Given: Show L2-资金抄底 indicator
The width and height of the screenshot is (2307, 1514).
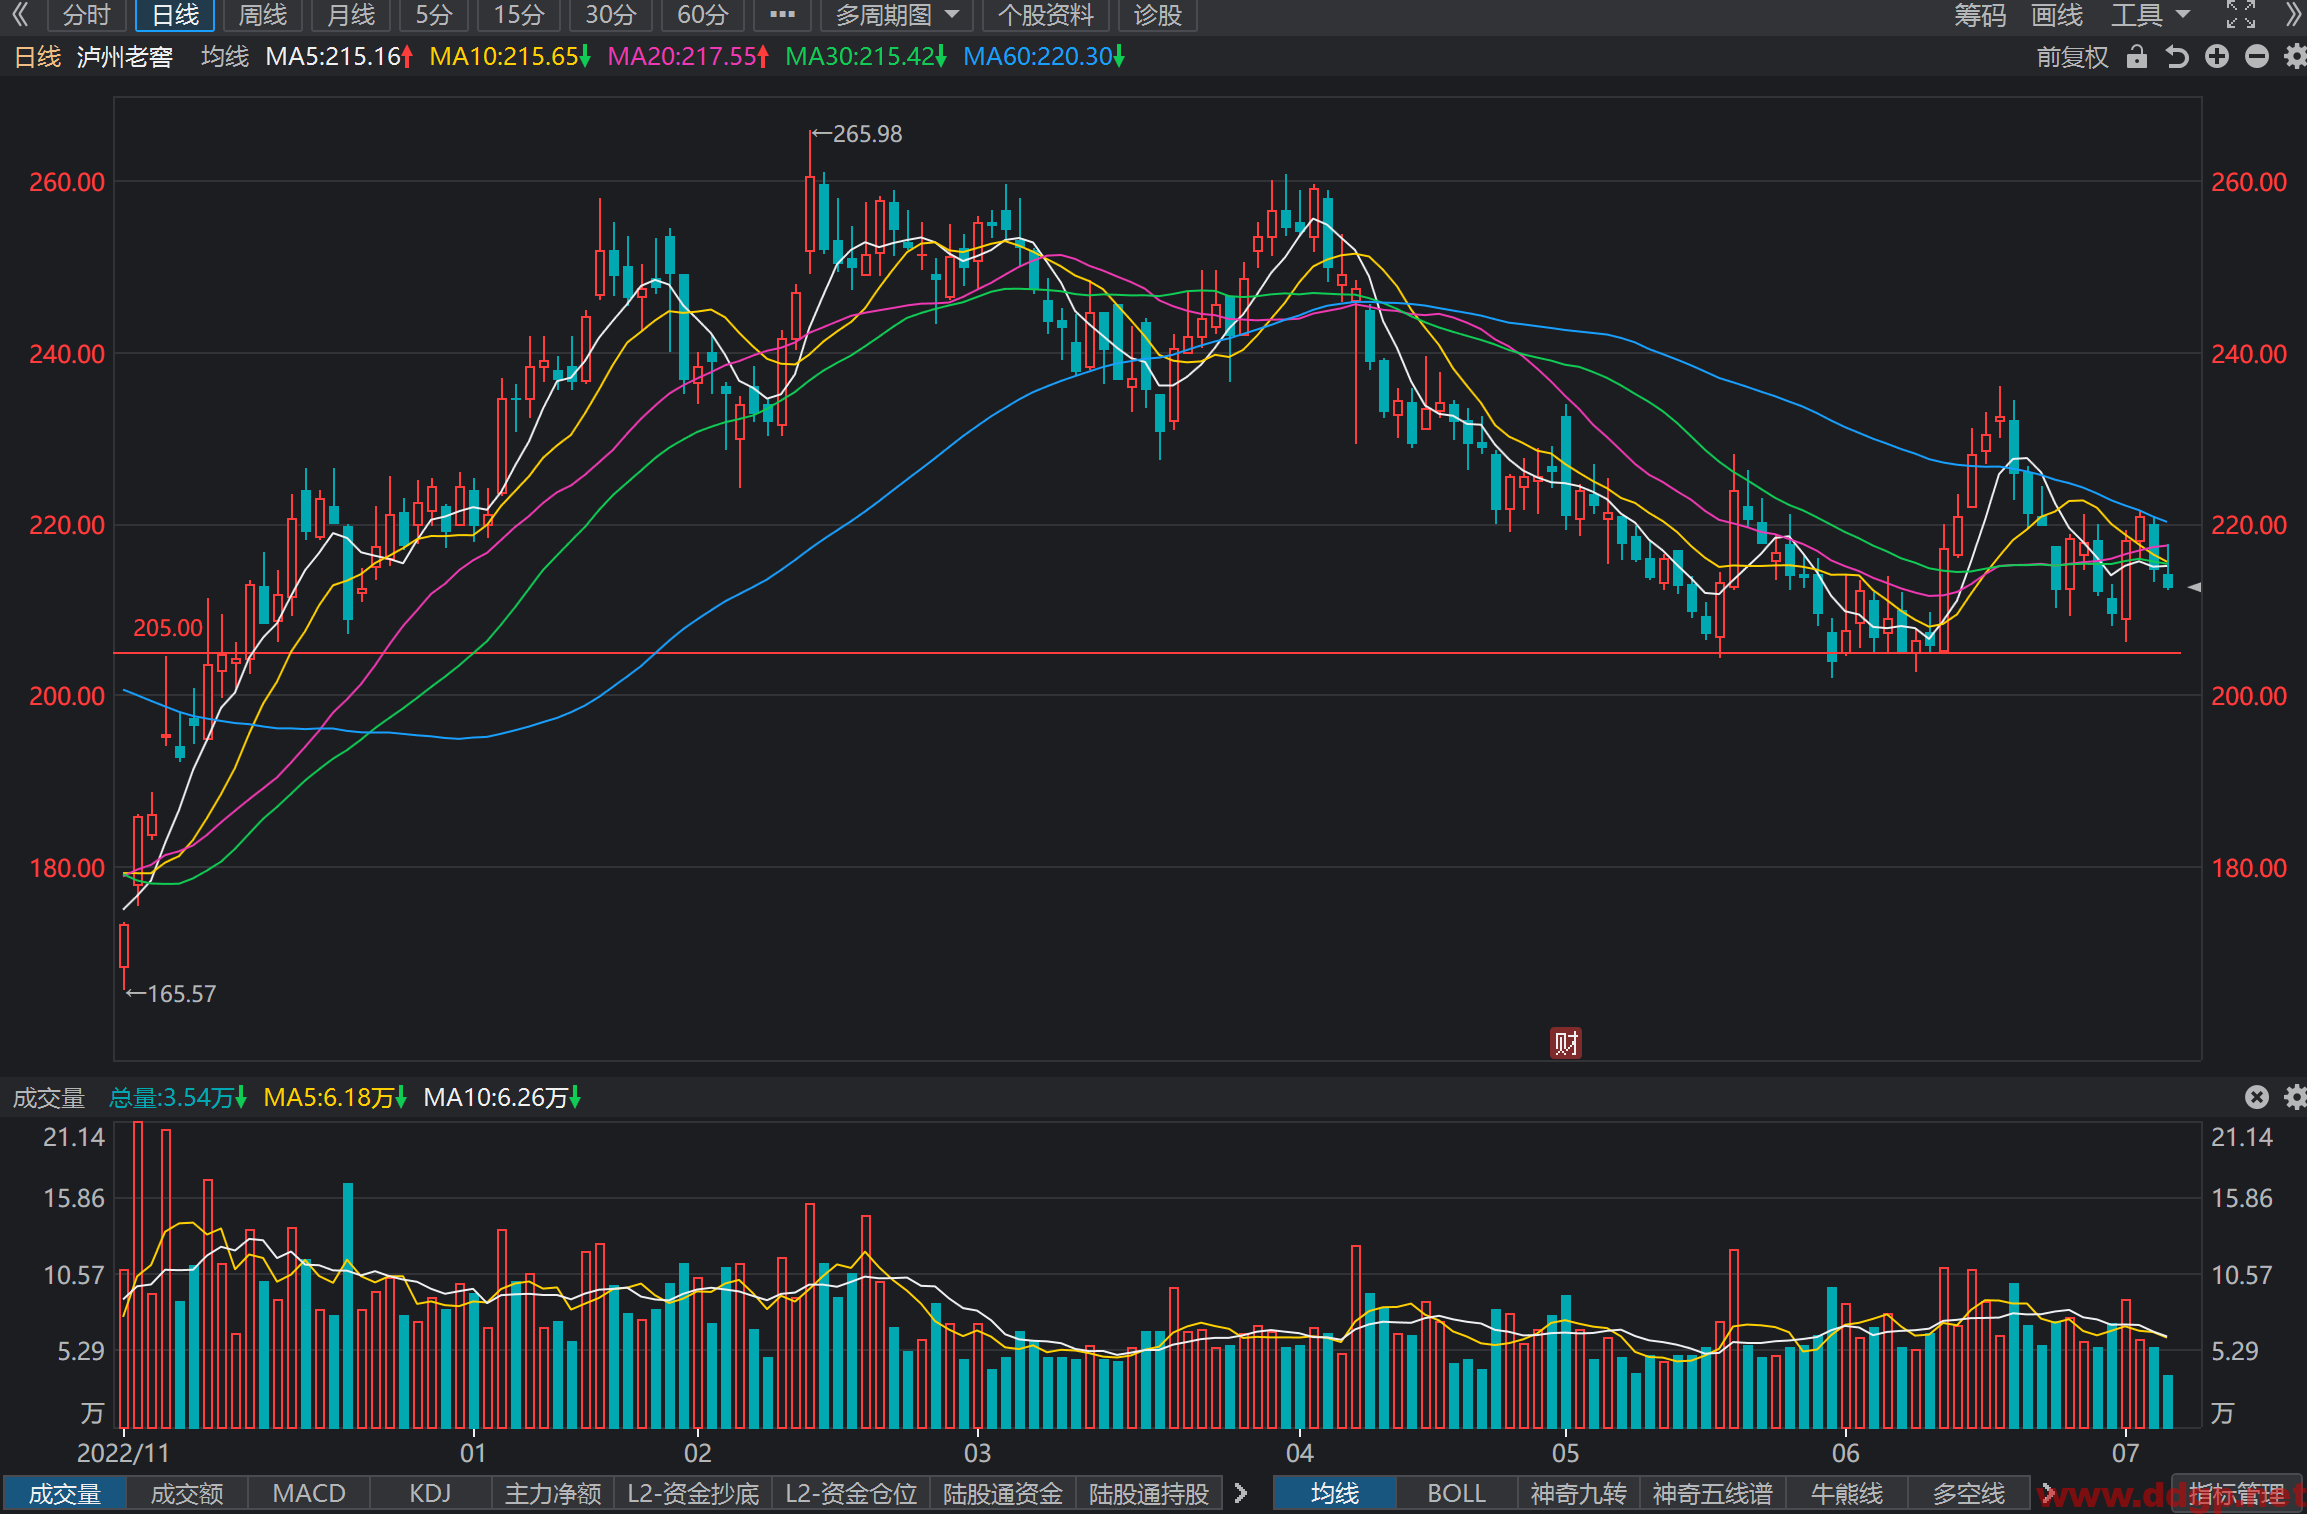Looking at the screenshot, I should click(693, 1493).
